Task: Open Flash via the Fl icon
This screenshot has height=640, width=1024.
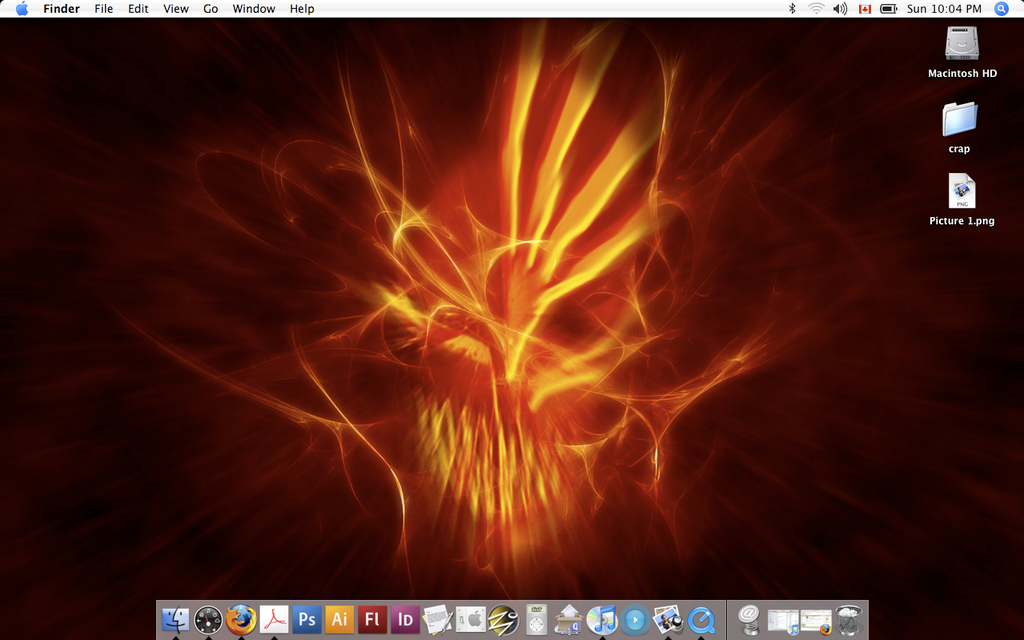Action: pyautogui.click(x=373, y=620)
